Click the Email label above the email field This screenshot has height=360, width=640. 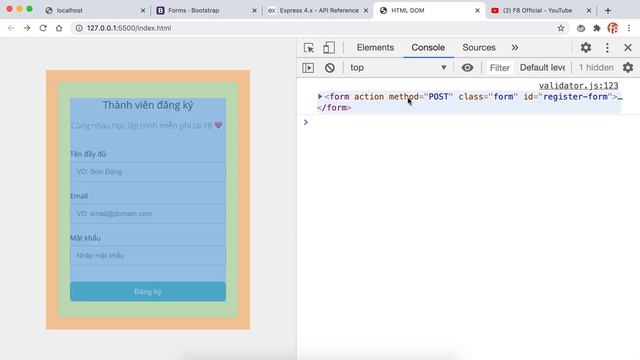coord(79,196)
